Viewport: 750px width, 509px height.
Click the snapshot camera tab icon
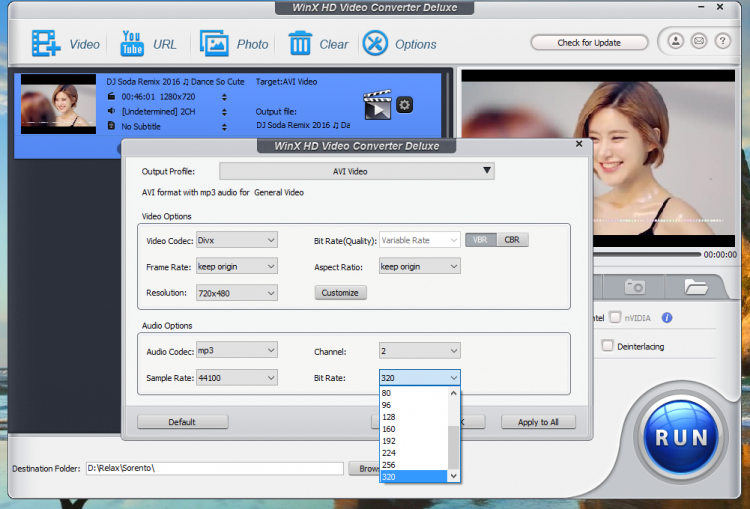click(635, 287)
